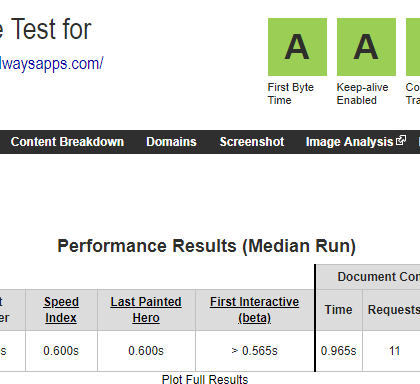Screen dimensions: 420x384
Task: Select the 0.600s Speed Index value cell
Action: 61,351
